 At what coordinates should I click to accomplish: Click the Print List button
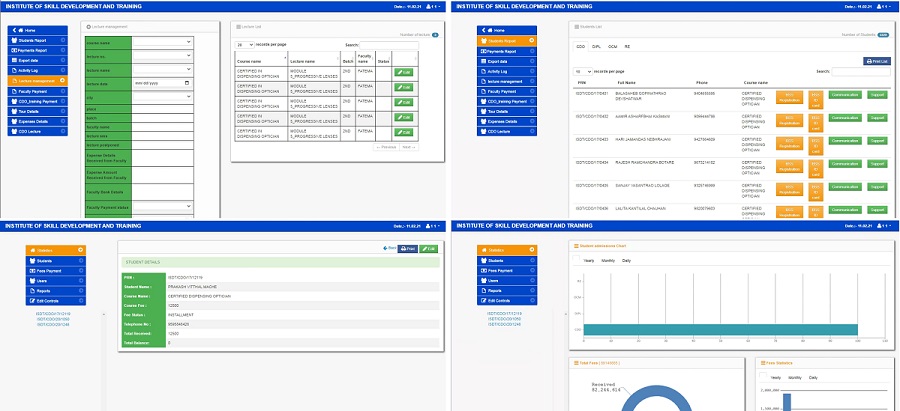[x=876, y=61]
